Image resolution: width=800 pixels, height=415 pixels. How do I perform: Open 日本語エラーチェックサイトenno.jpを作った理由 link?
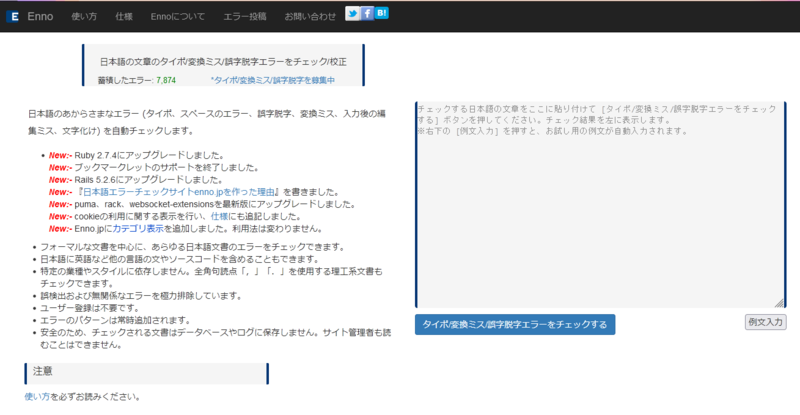(179, 192)
